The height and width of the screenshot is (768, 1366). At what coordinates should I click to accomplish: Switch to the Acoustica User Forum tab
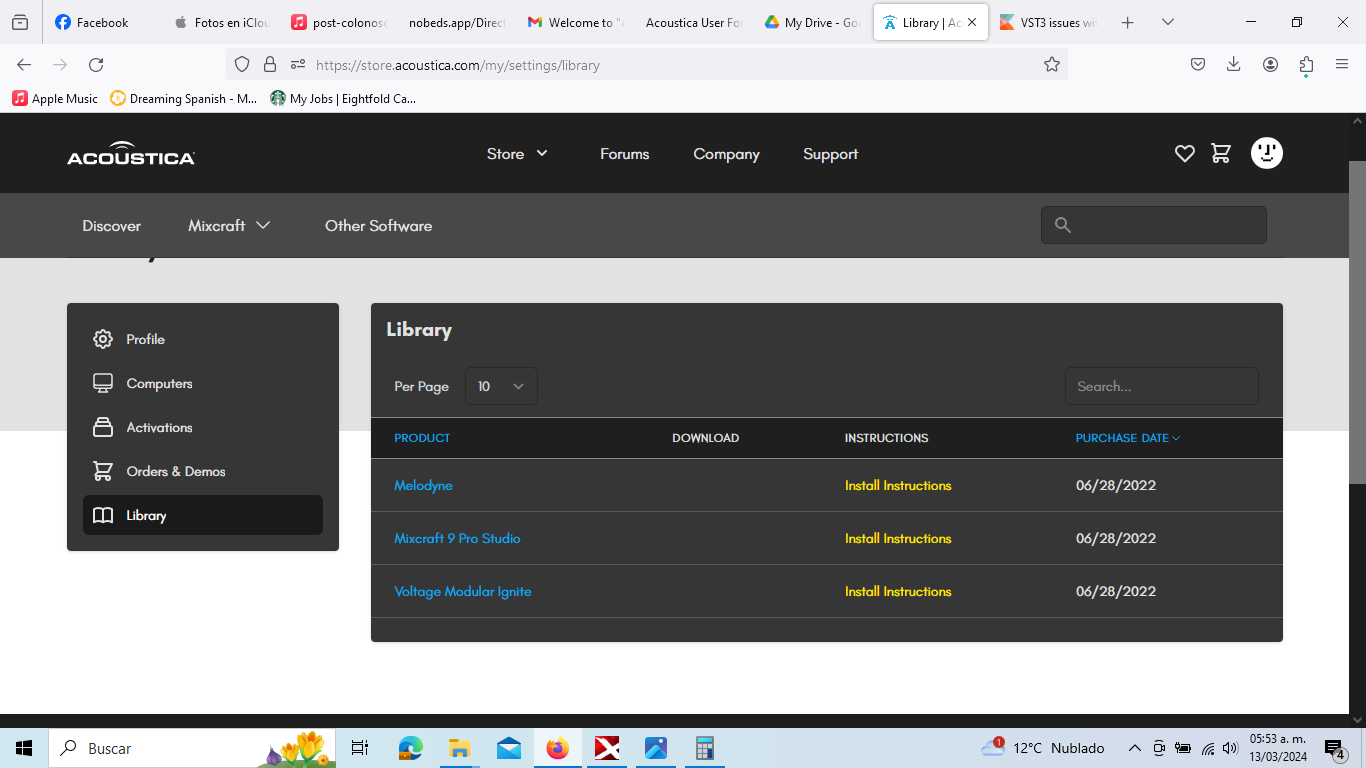tap(694, 22)
